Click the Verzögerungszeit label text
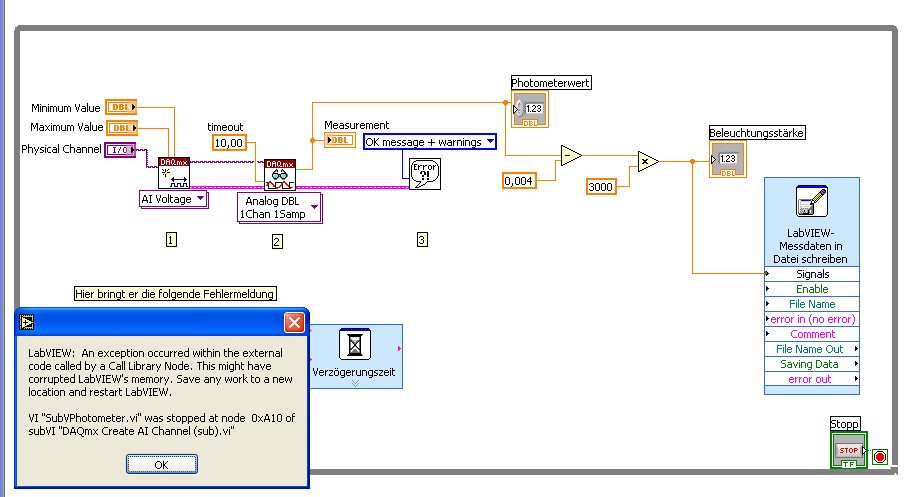The width and height of the screenshot is (909, 497). tap(354, 372)
